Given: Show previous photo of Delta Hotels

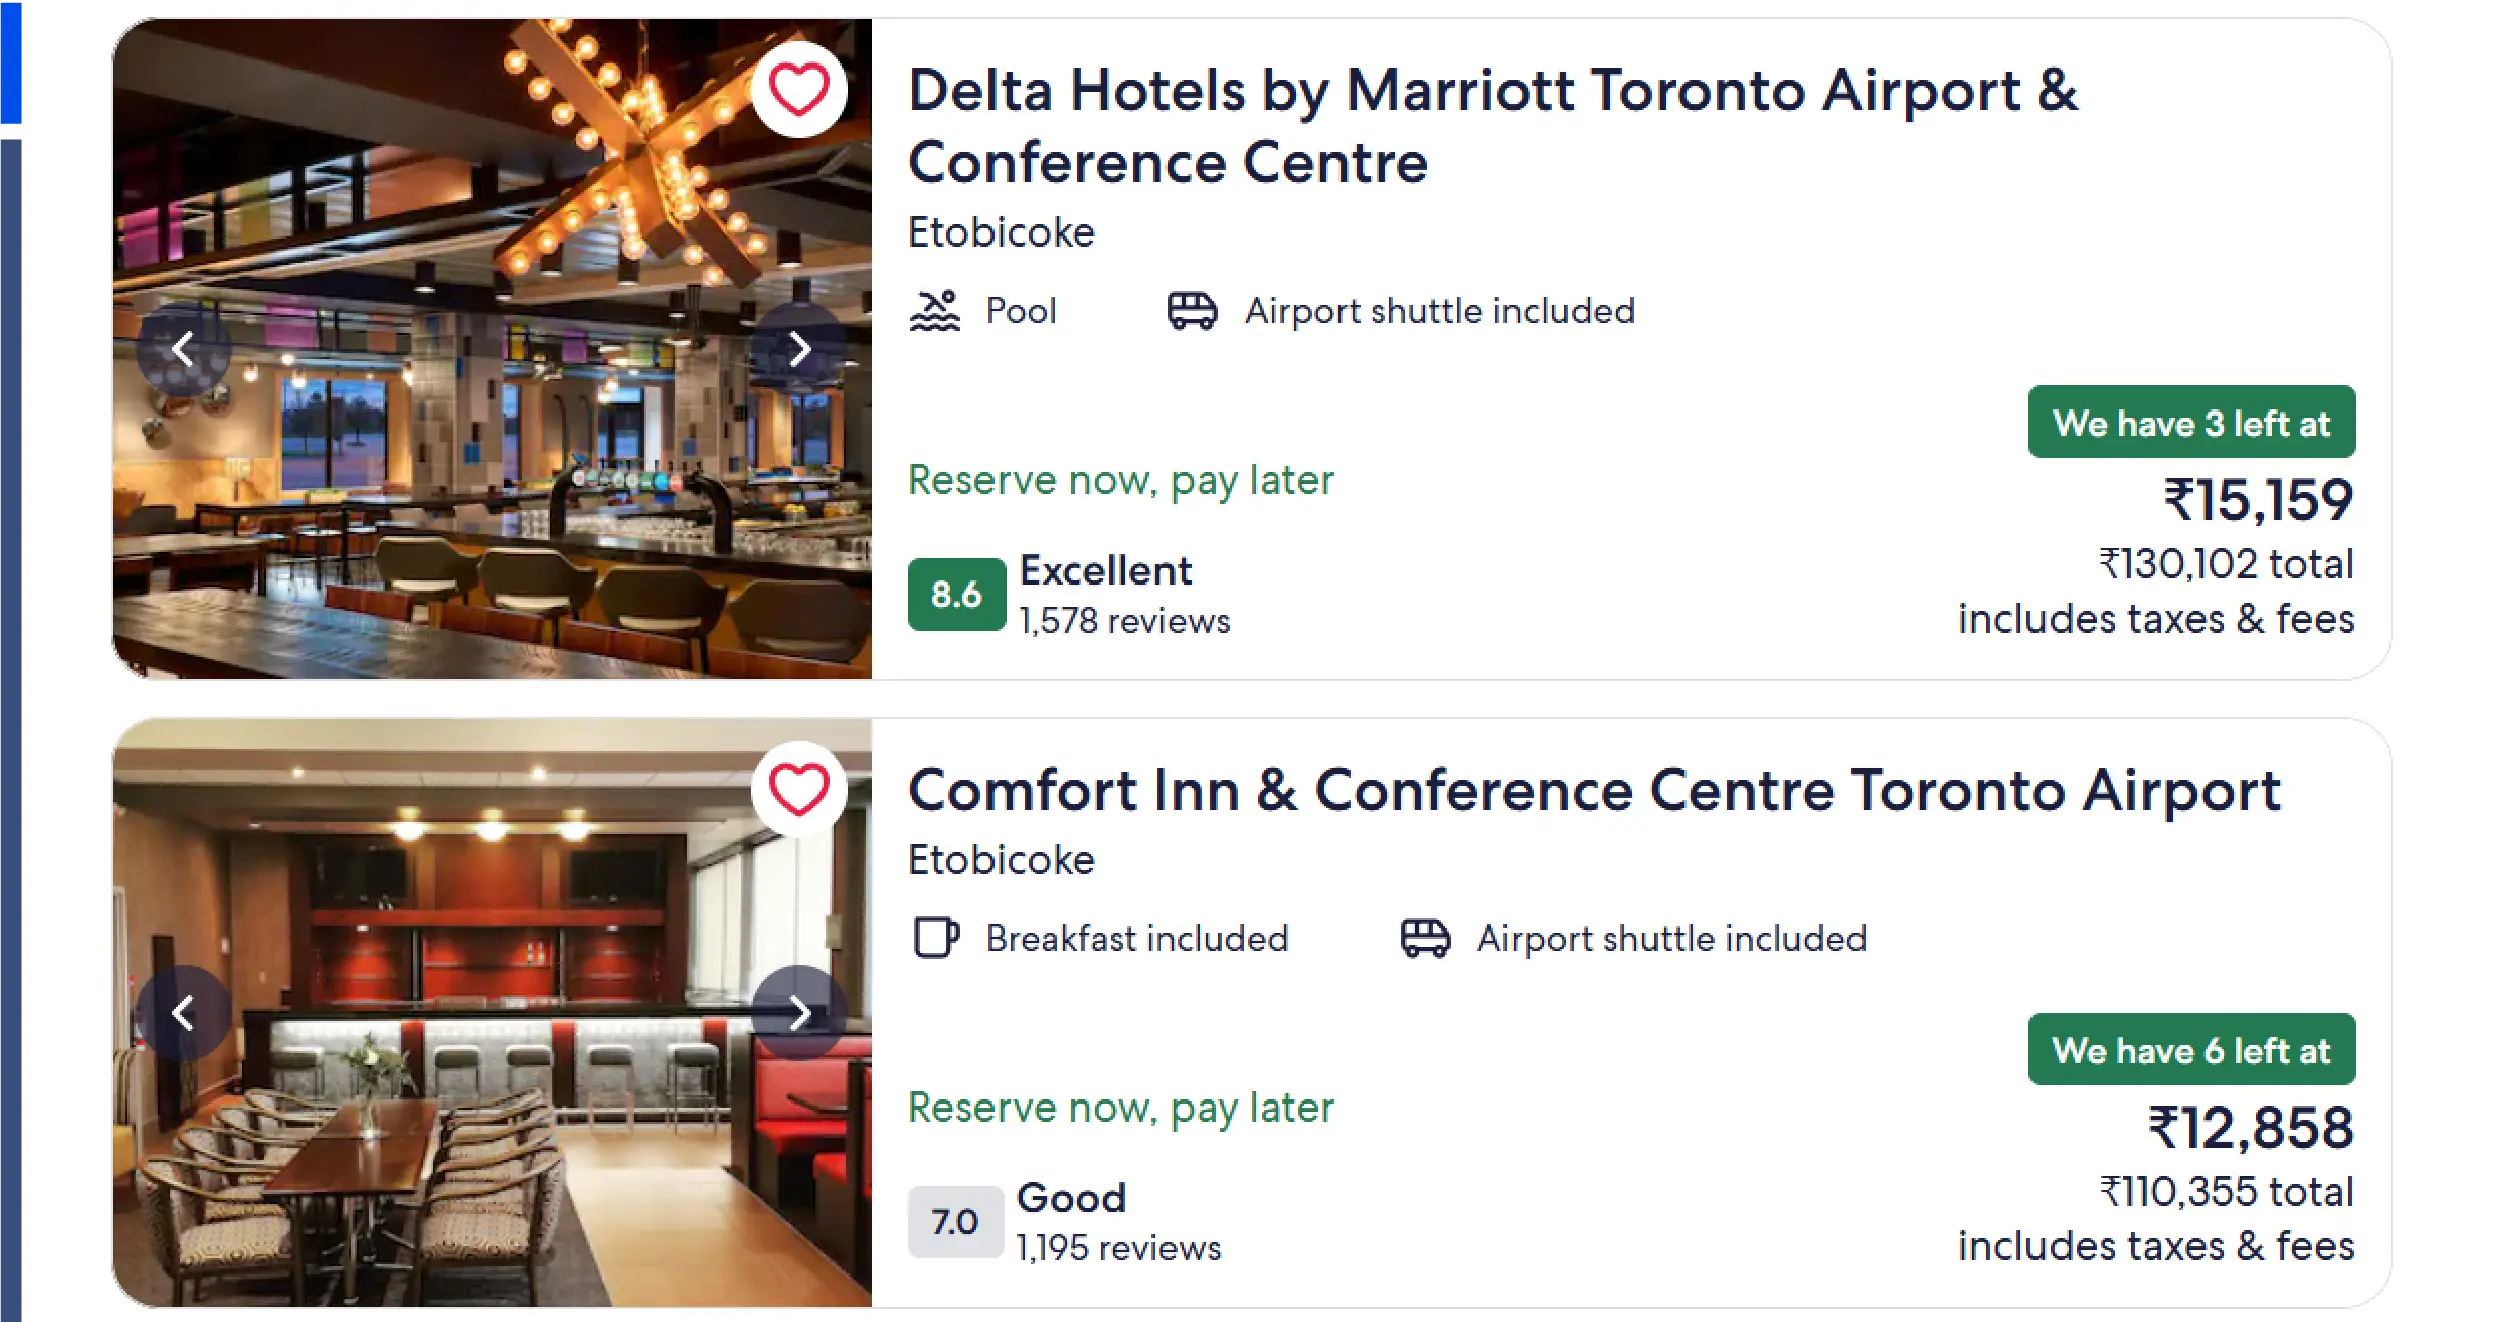Looking at the screenshot, I should coord(183,349).
